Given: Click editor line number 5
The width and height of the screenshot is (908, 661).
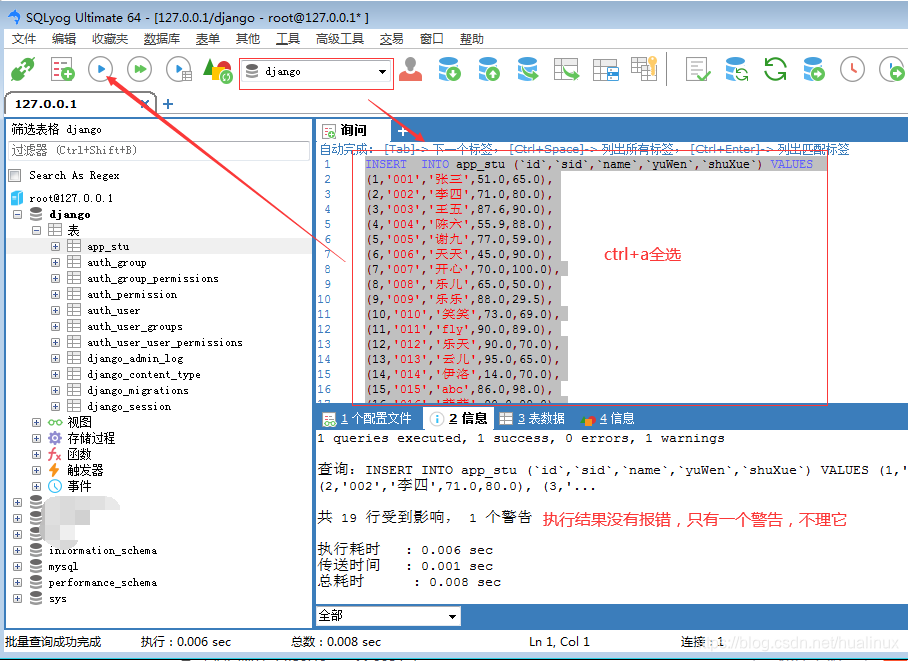Looking at the screenshot, I should pos(328,224).
